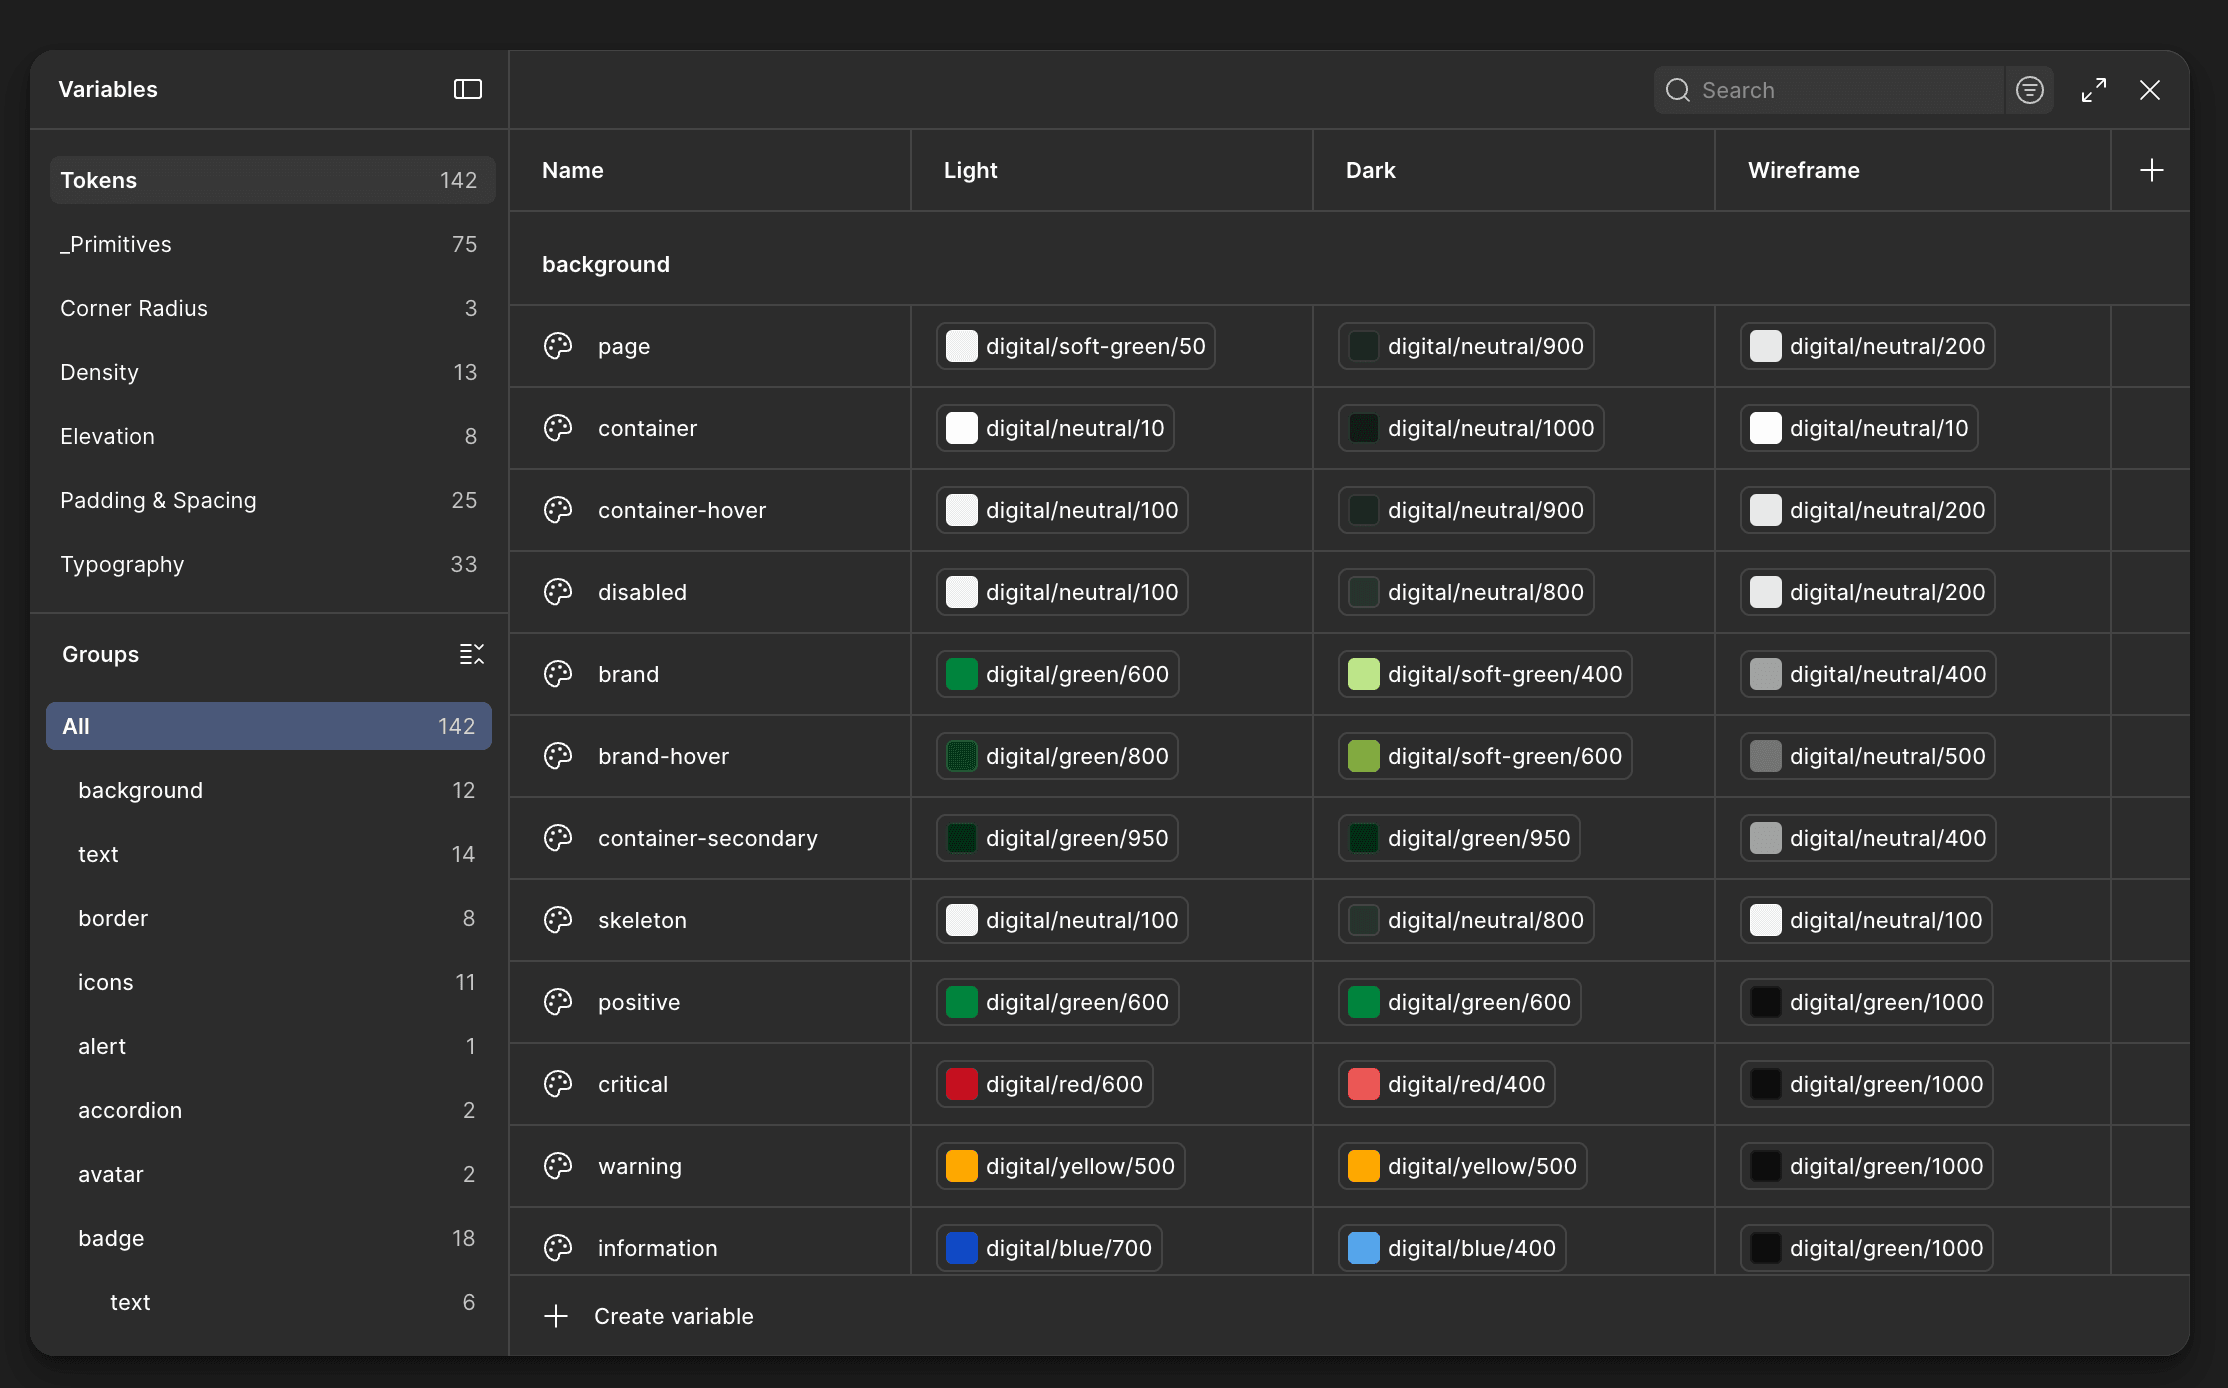2228x1388 pixels.
Task: Click the palette icon for container-secondary
Action: (558, 838)
